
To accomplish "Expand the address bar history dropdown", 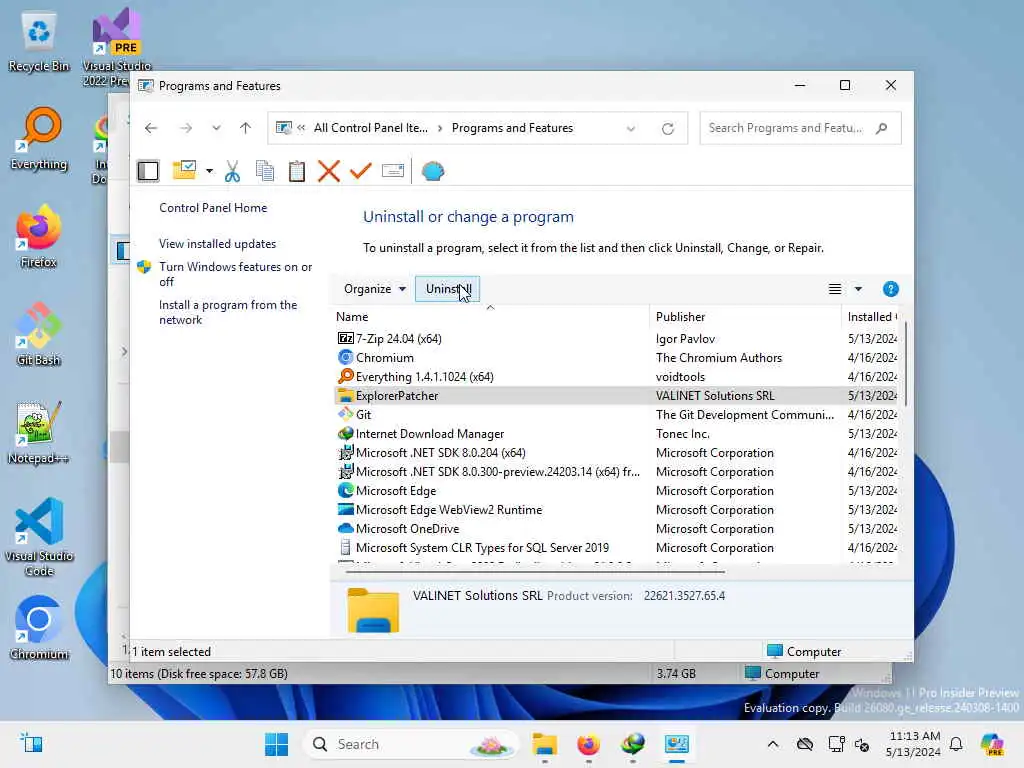I will tap(631, 129).
